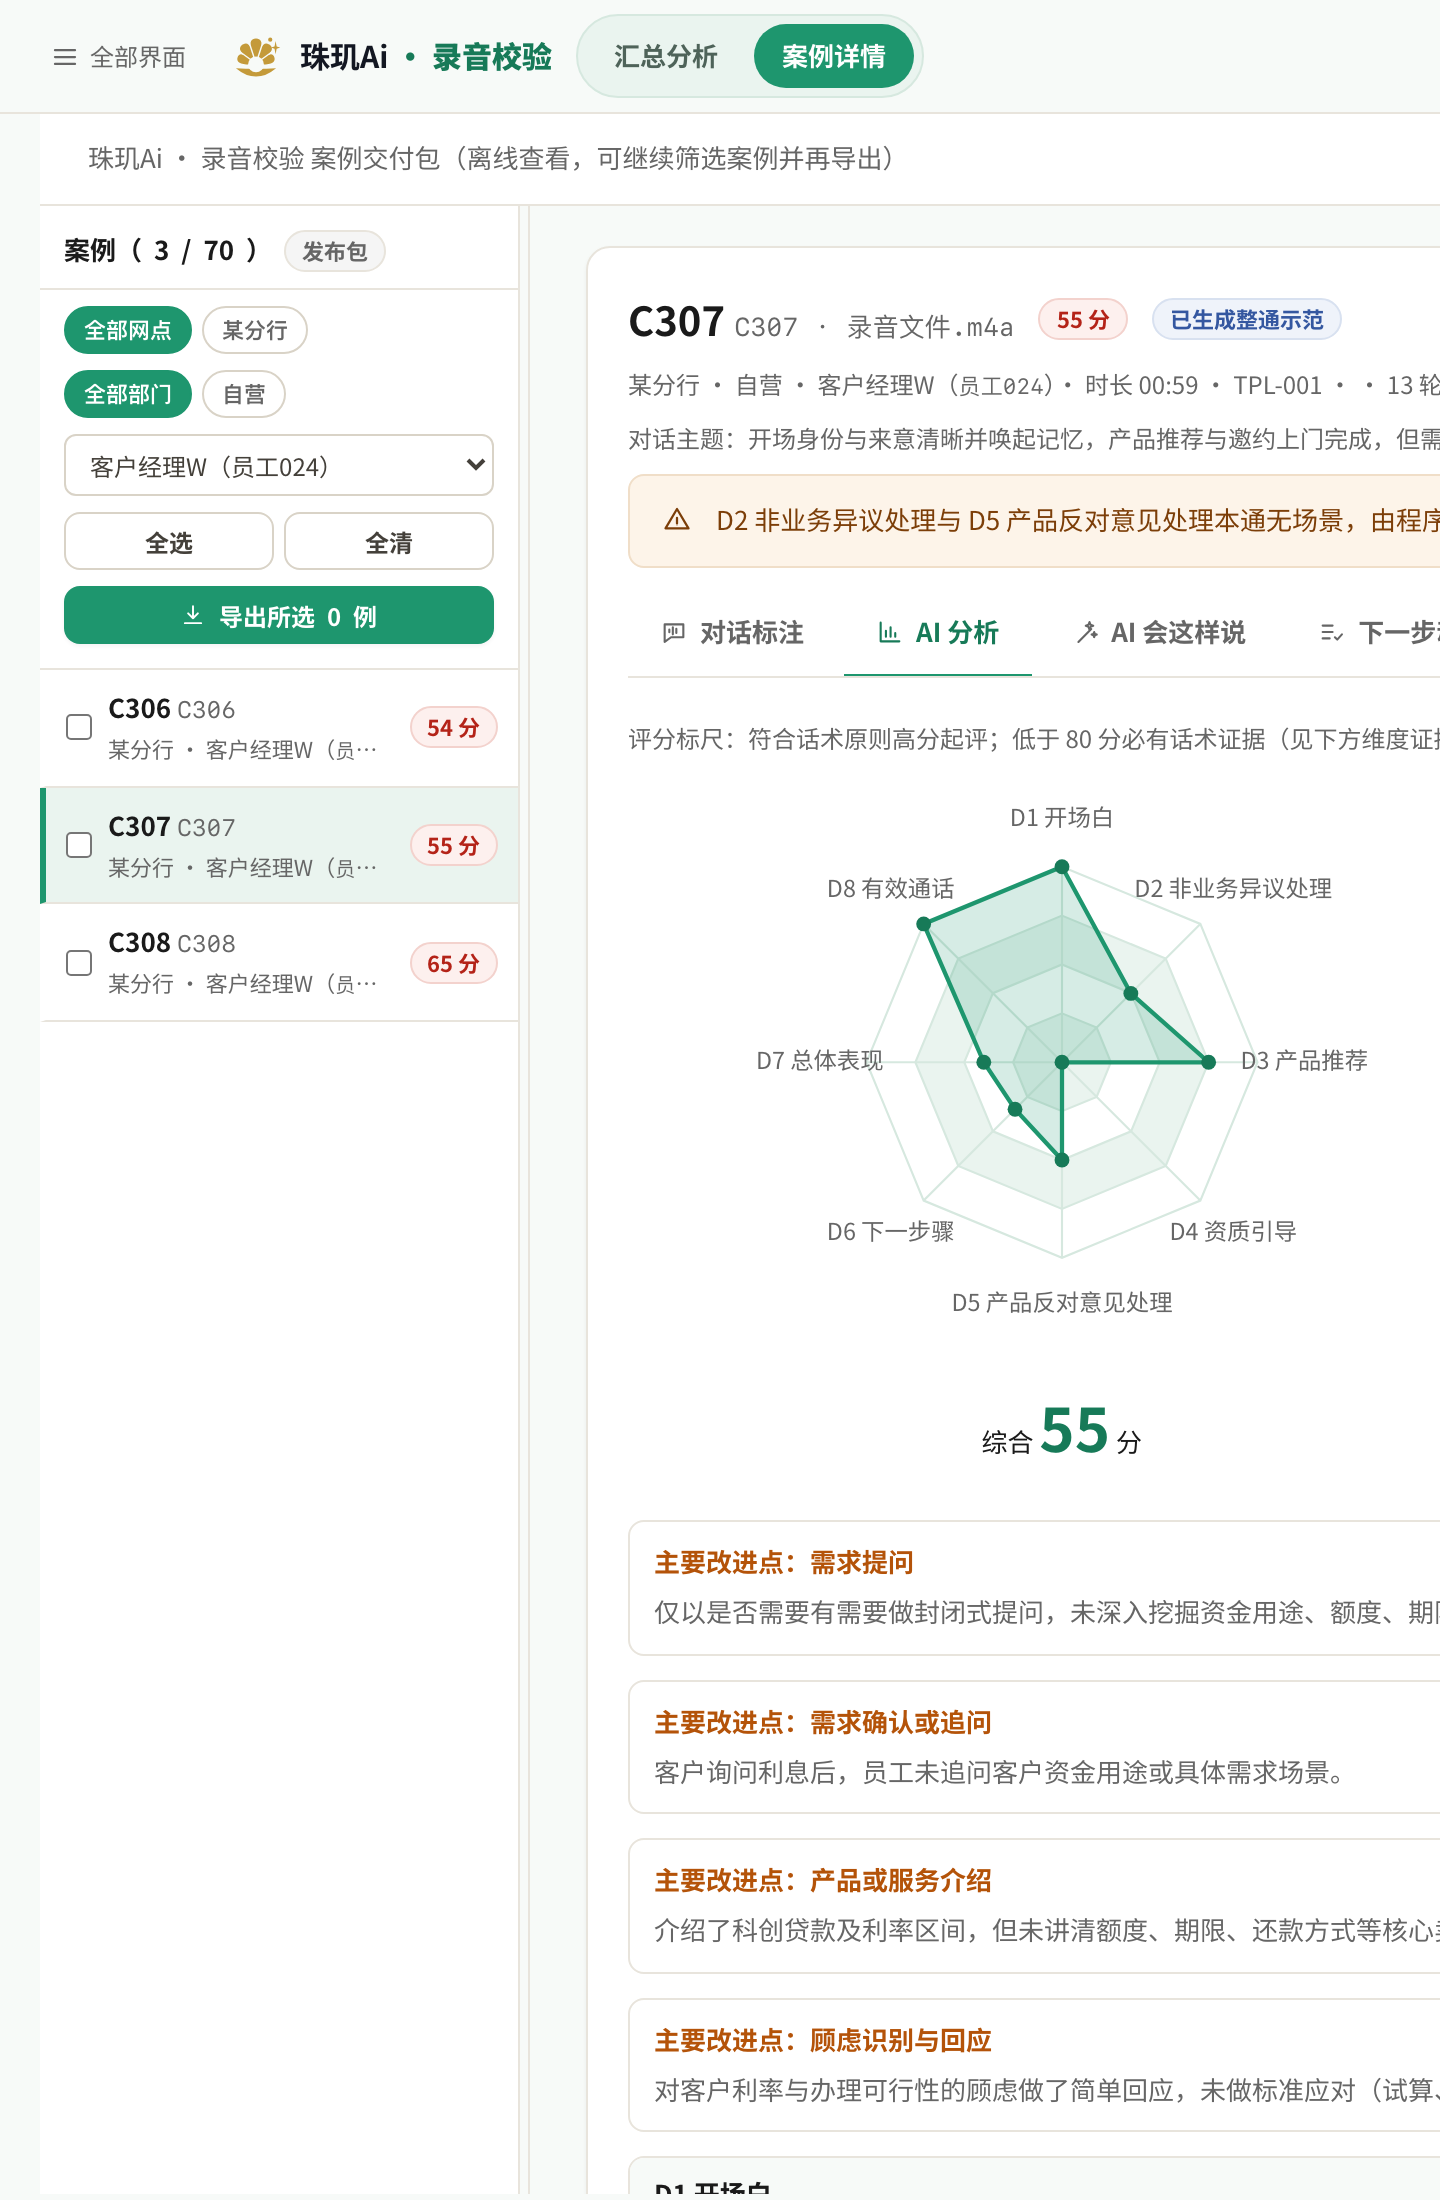This screenshot has width=1440, height=2200.
Task: Open the AI 会这样说 tab
Action: (x=1162, y=632)
